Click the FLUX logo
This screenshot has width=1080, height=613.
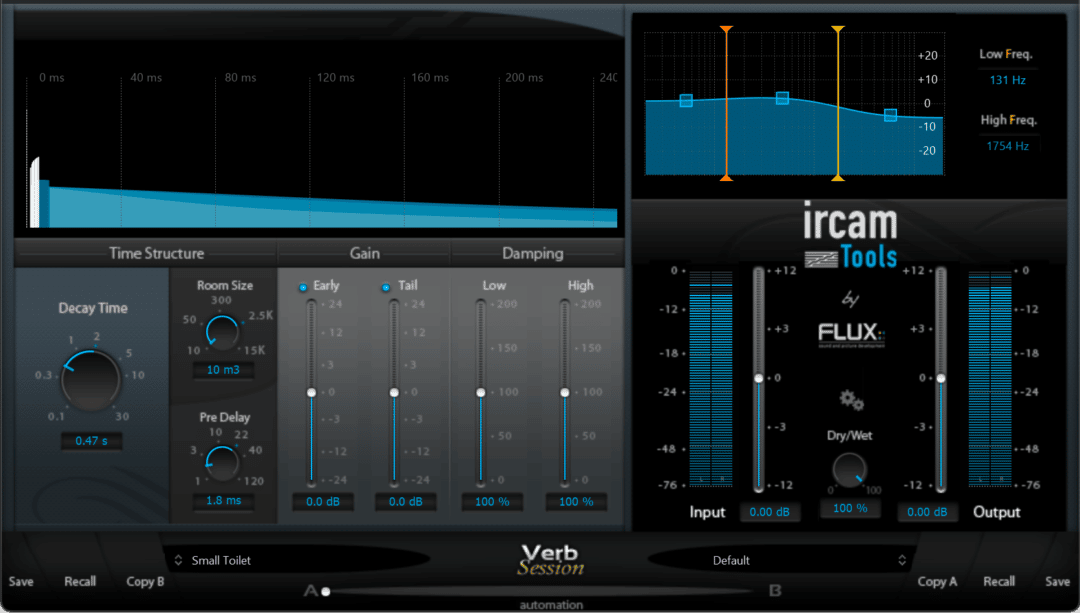(851, 336)
